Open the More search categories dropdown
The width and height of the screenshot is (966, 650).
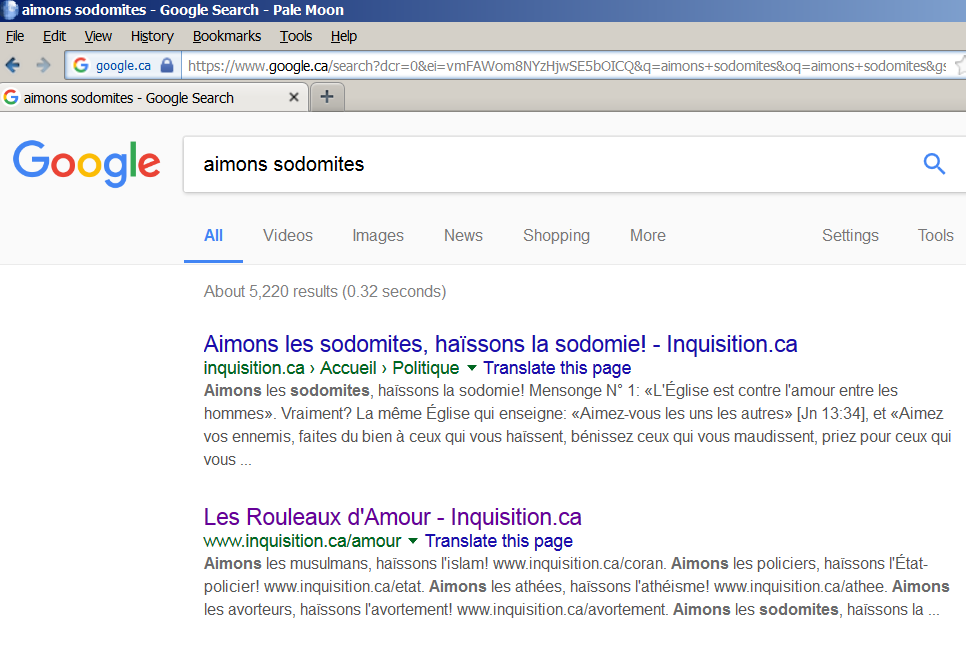(x=647, y=235)
